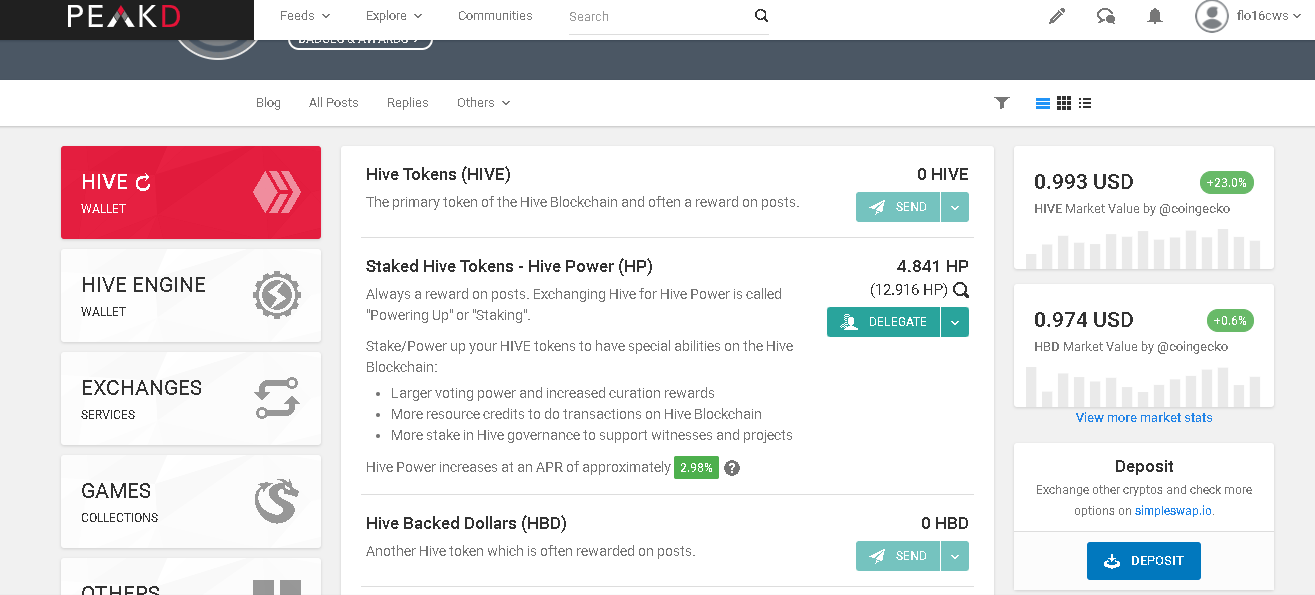Open the Hive Engine wallet
Image resolution: width=1315 pixels, height=595 pixels.
point(191,296)
